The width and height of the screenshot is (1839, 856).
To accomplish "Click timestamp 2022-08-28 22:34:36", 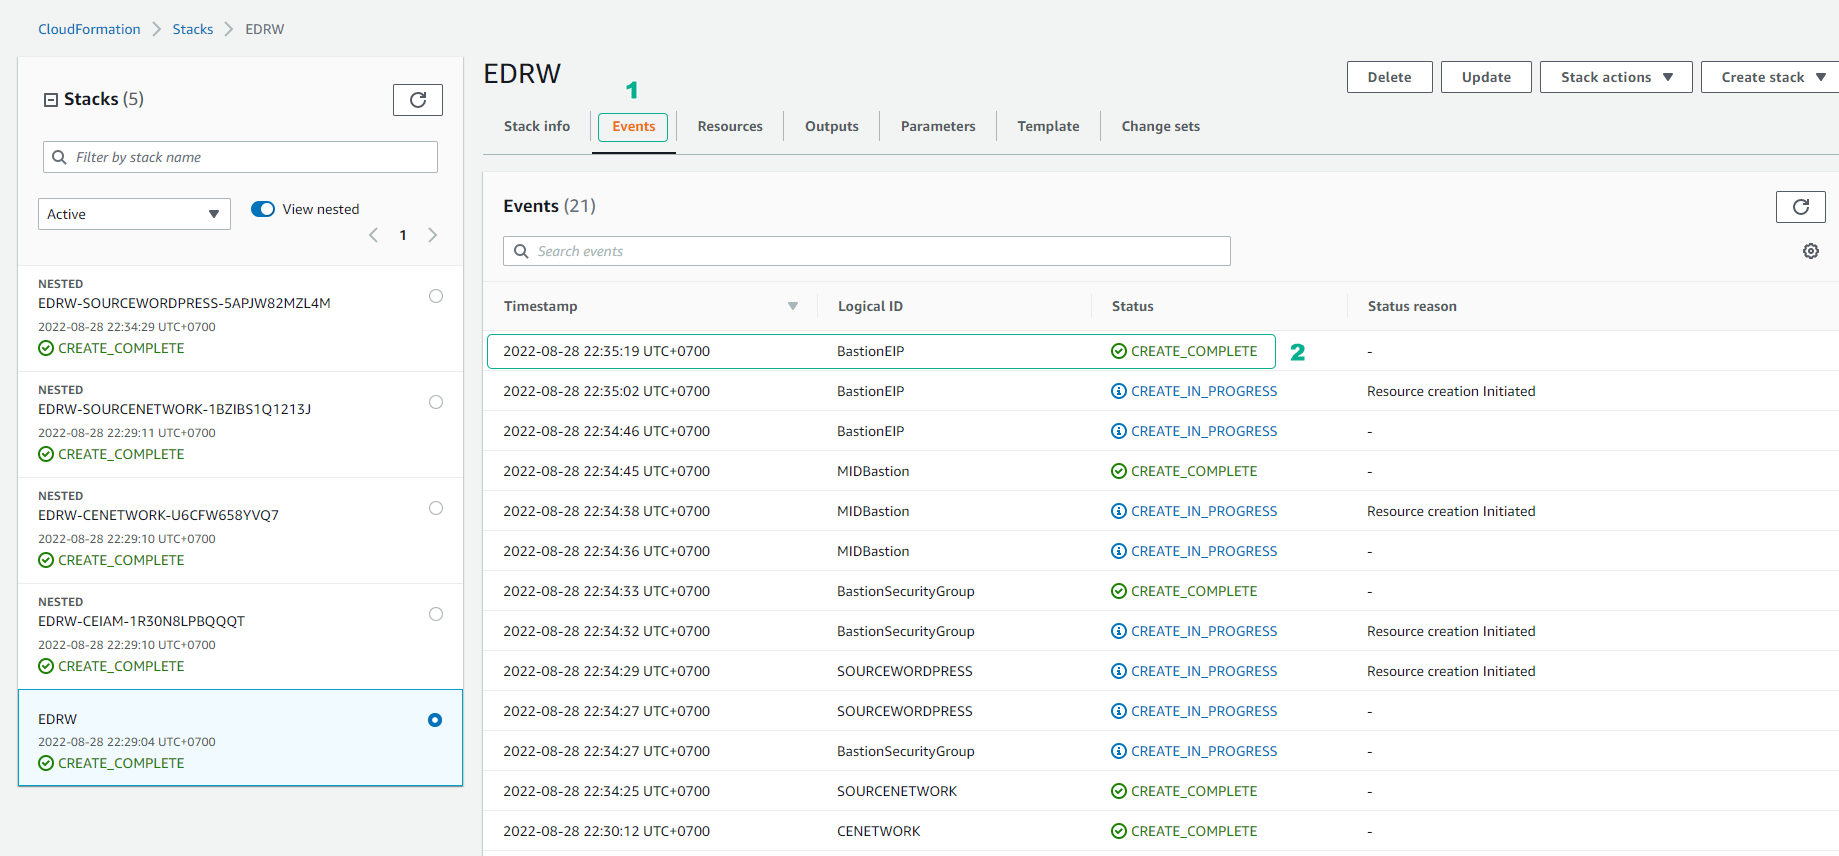I will point(606,551).
